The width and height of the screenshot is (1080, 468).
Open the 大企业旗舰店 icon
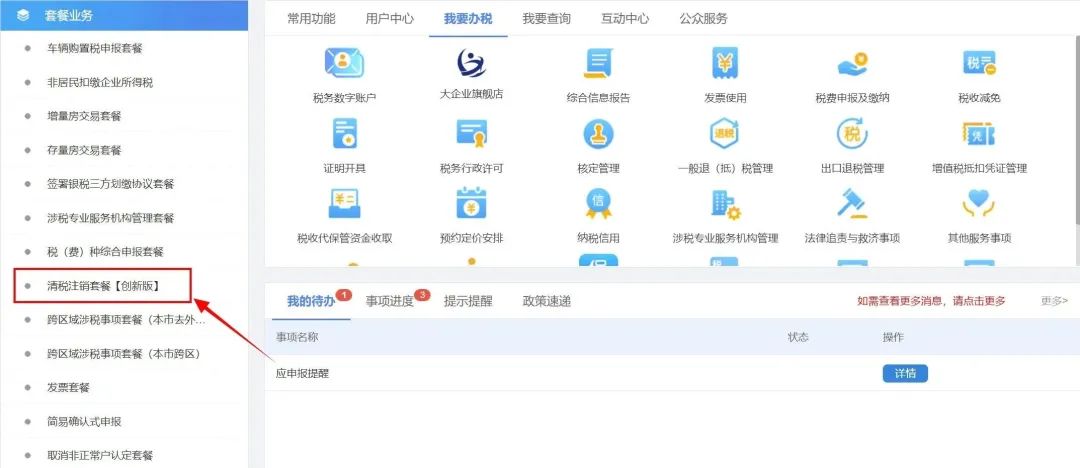[471, 64]
